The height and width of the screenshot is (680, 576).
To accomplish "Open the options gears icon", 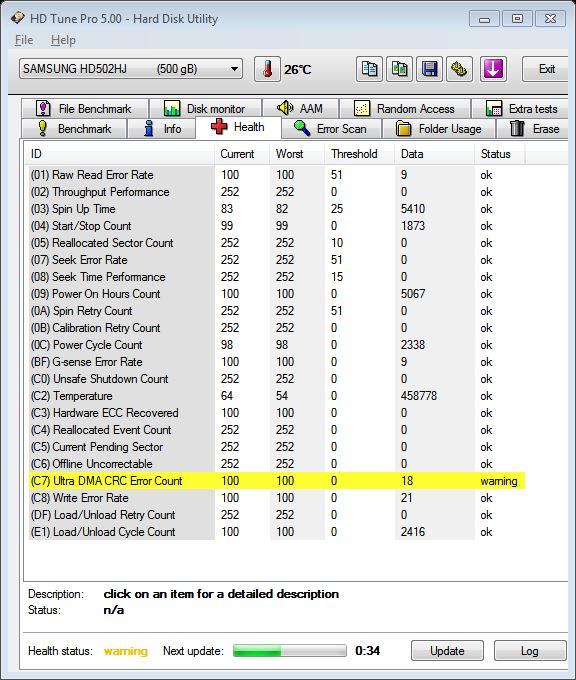I will click(459, 69).
